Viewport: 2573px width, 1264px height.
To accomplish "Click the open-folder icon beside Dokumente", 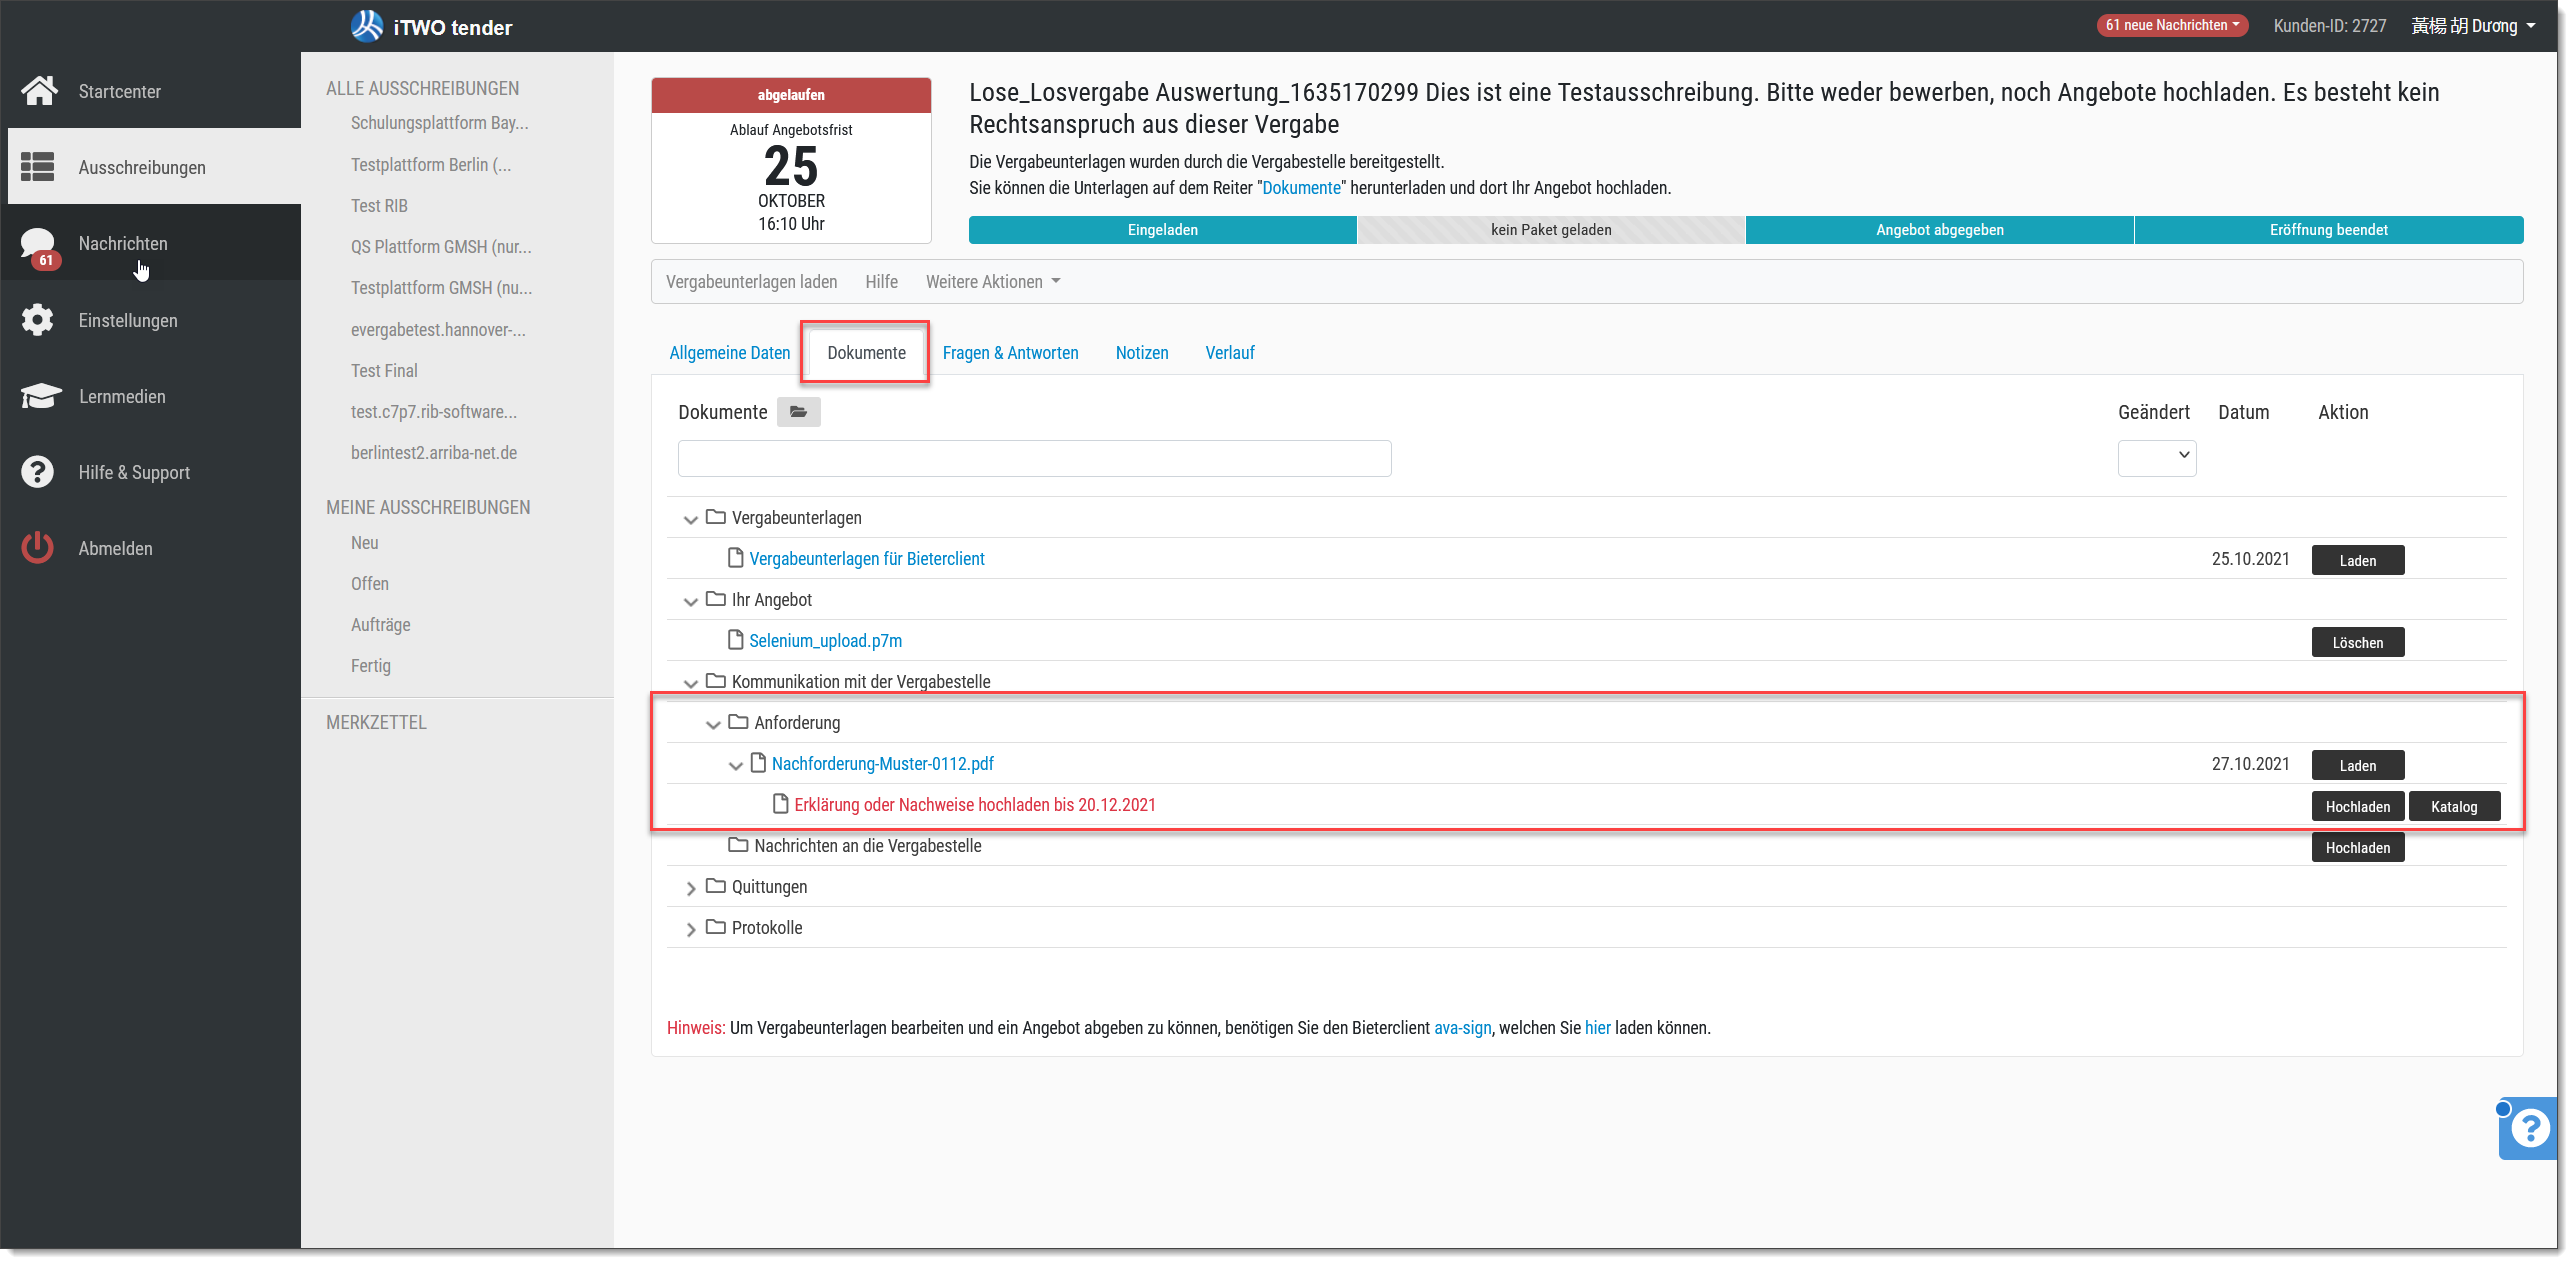I will [x=798, y=412].
